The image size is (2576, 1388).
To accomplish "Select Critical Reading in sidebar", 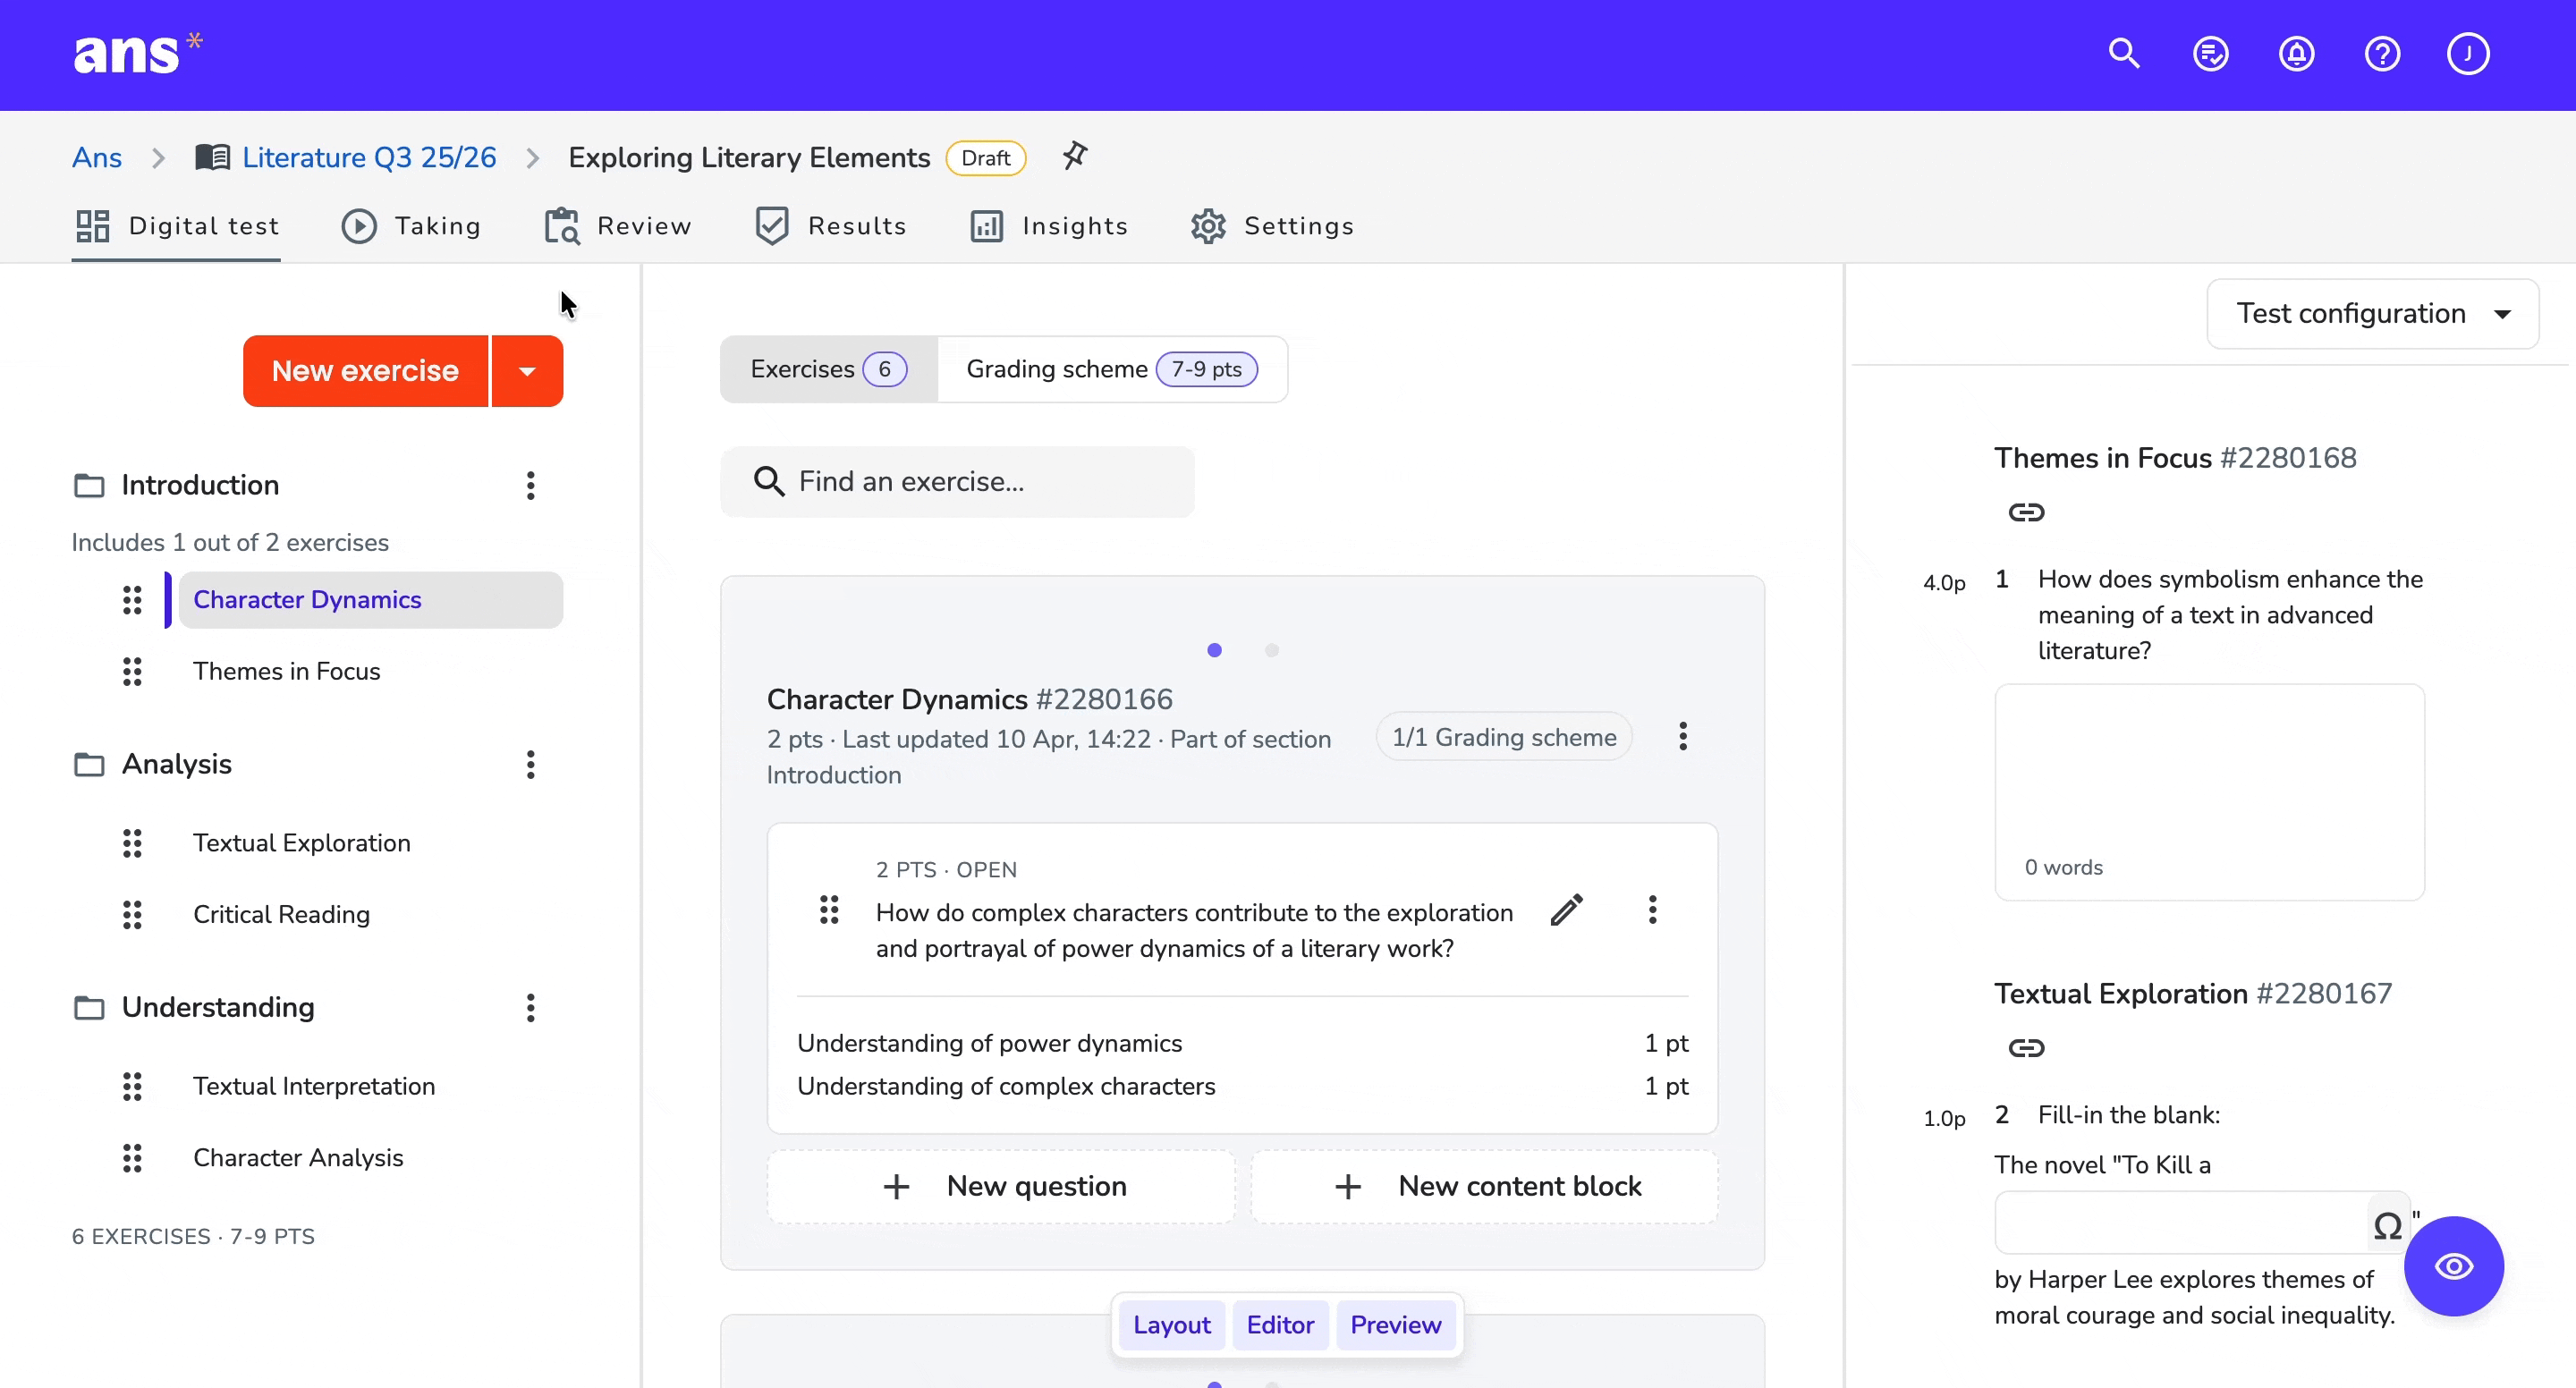I will click(282, 914).
